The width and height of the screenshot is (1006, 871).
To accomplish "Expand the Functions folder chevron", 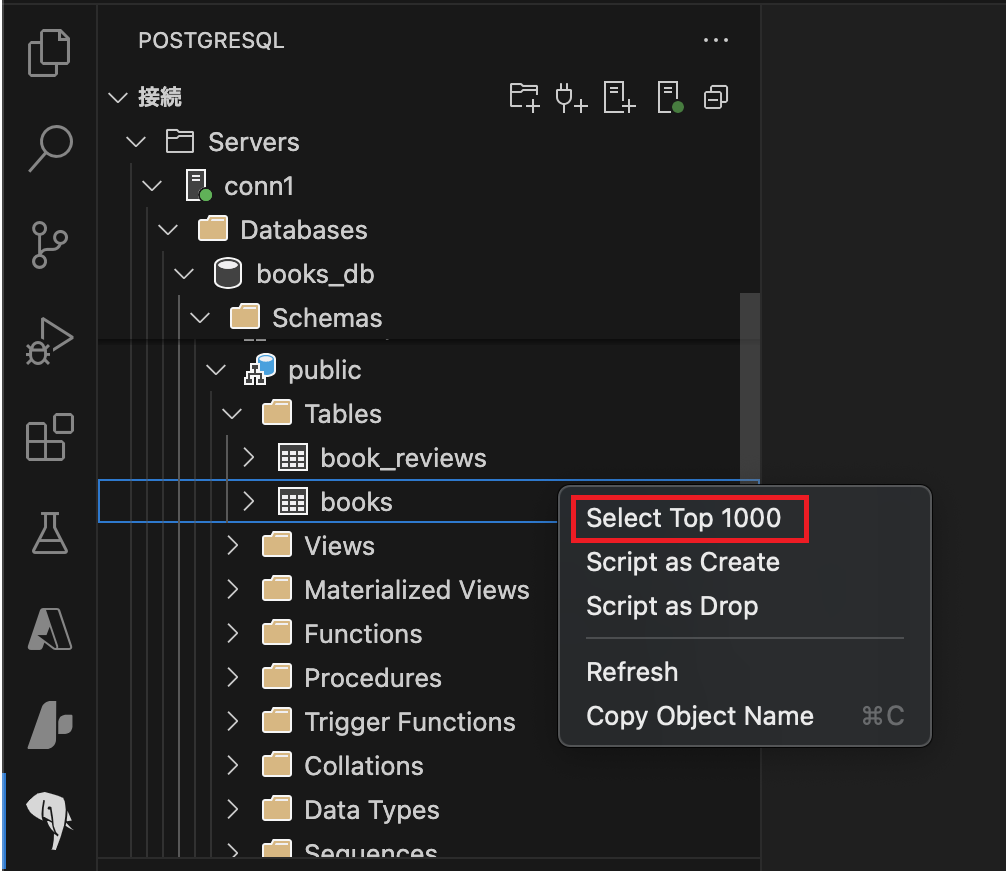I will coord(233,634).
